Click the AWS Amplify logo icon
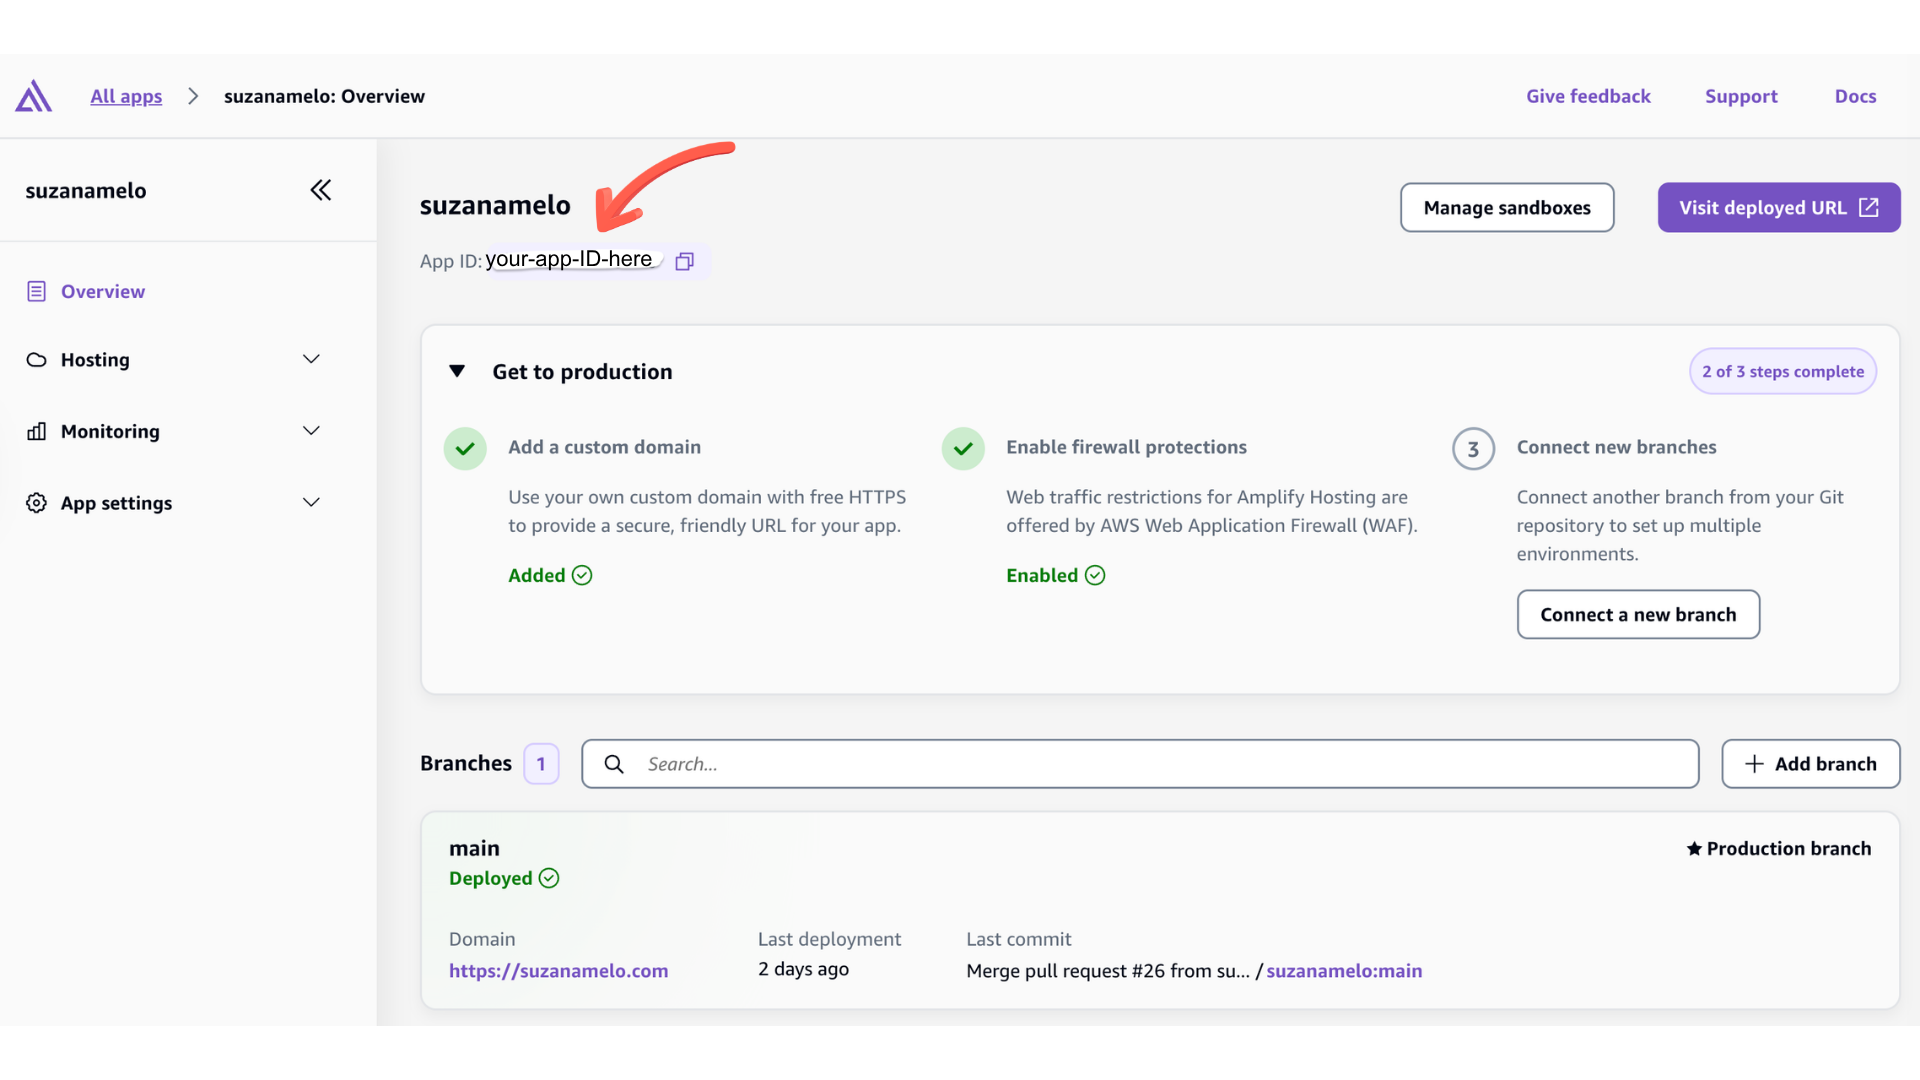This screenshot has height=1080, width=1920. point(33,96)
